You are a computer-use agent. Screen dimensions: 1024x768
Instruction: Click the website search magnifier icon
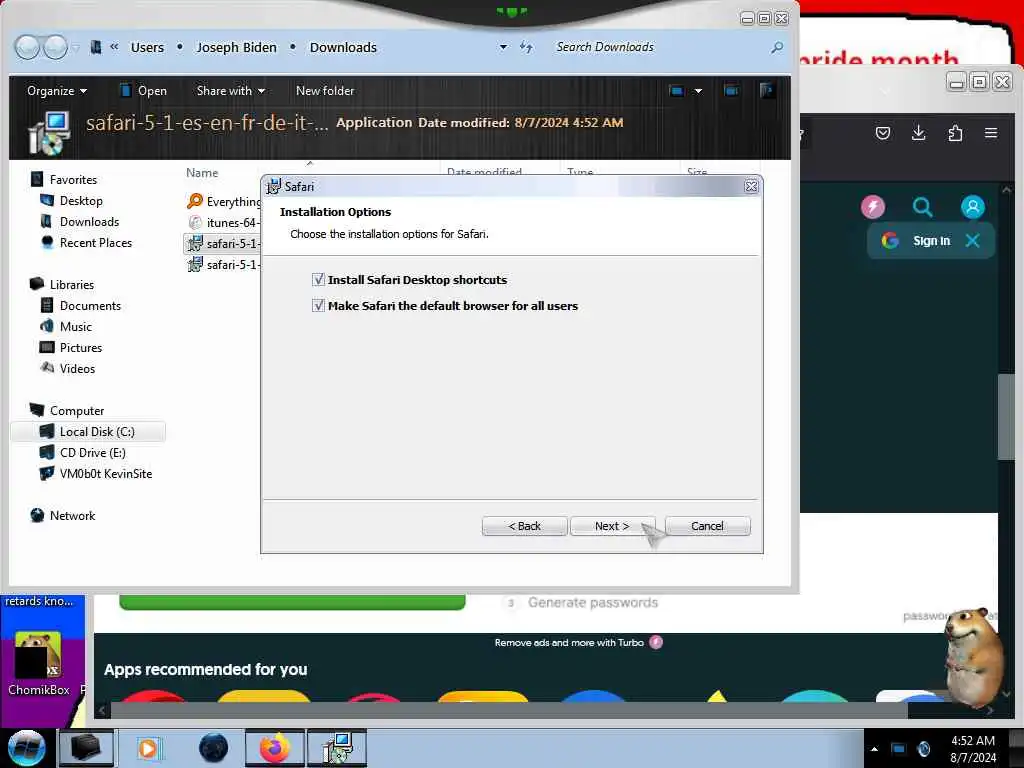coord(922,207)
